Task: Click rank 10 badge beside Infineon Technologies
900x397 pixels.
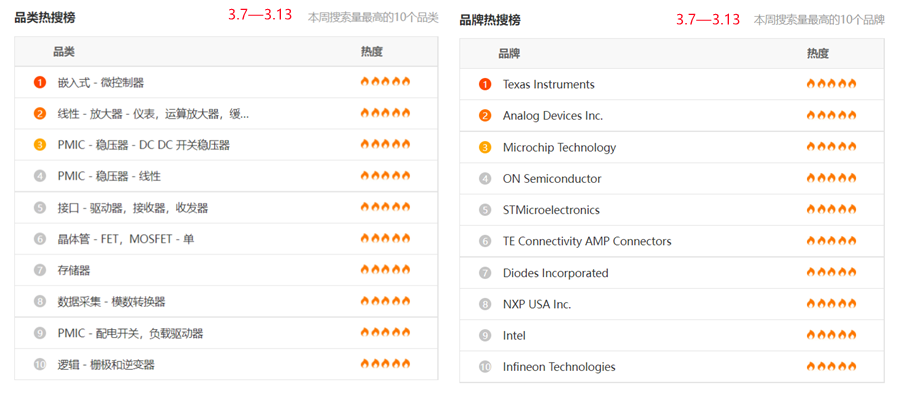Action: tap(485, 367)
